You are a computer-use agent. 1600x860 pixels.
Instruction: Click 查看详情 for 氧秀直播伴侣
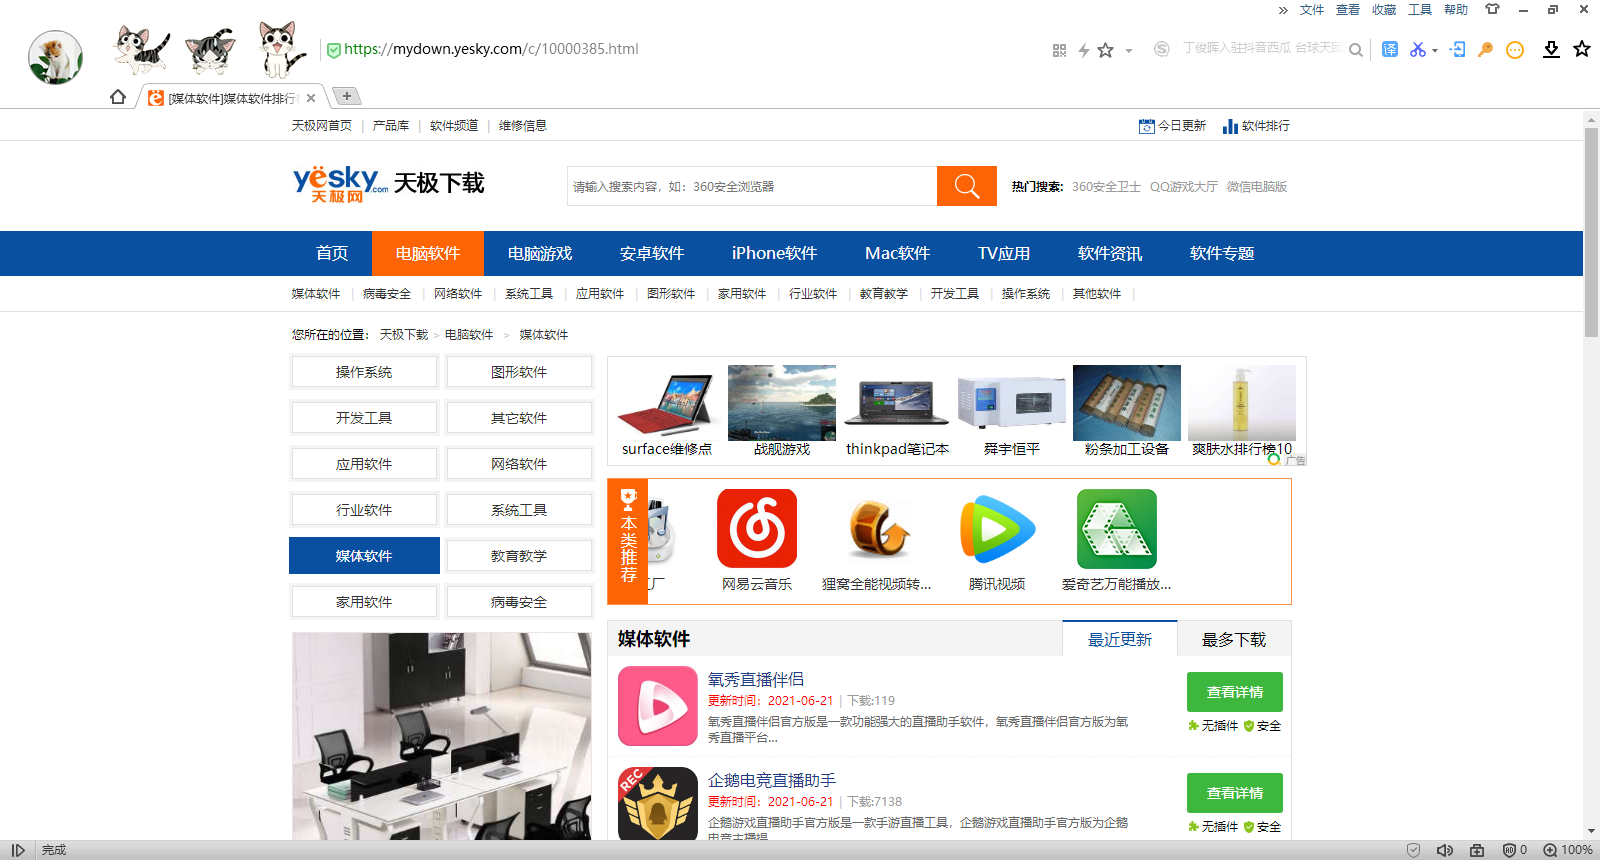tap(1235, 692)
